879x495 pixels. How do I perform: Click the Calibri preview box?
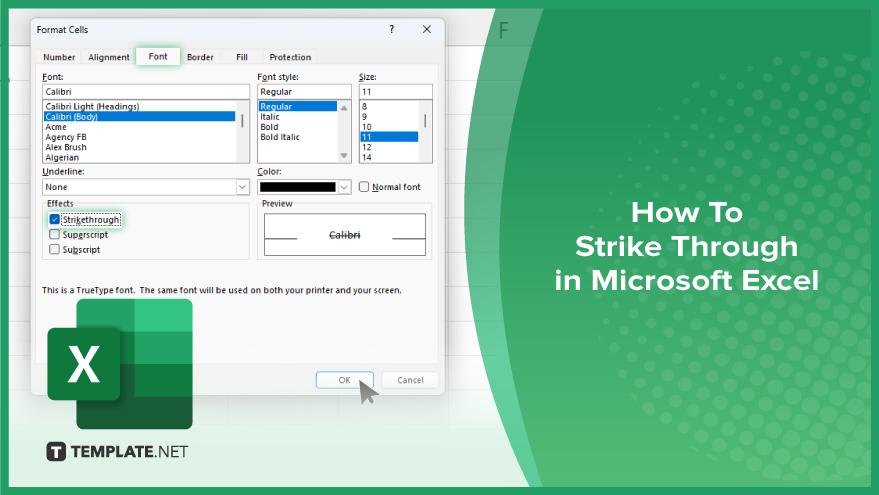coord(345,234)
